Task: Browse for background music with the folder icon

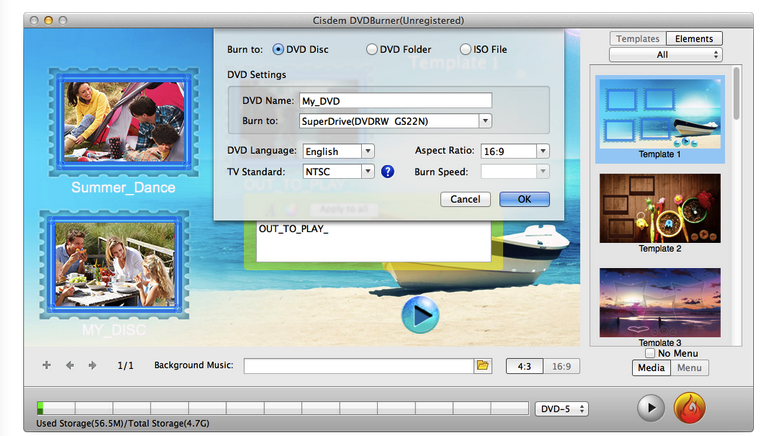Action: (x=483, y=366)
